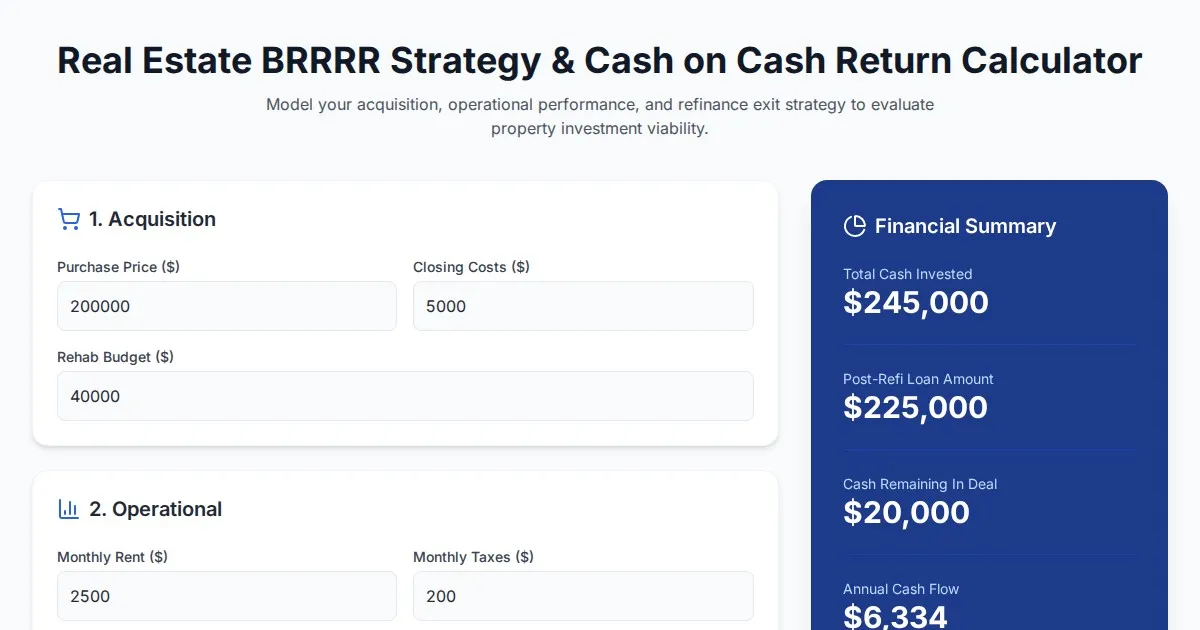Click the Financial Summary panel title
Viewport: 1200px width, 630px height.
(965, 226)
